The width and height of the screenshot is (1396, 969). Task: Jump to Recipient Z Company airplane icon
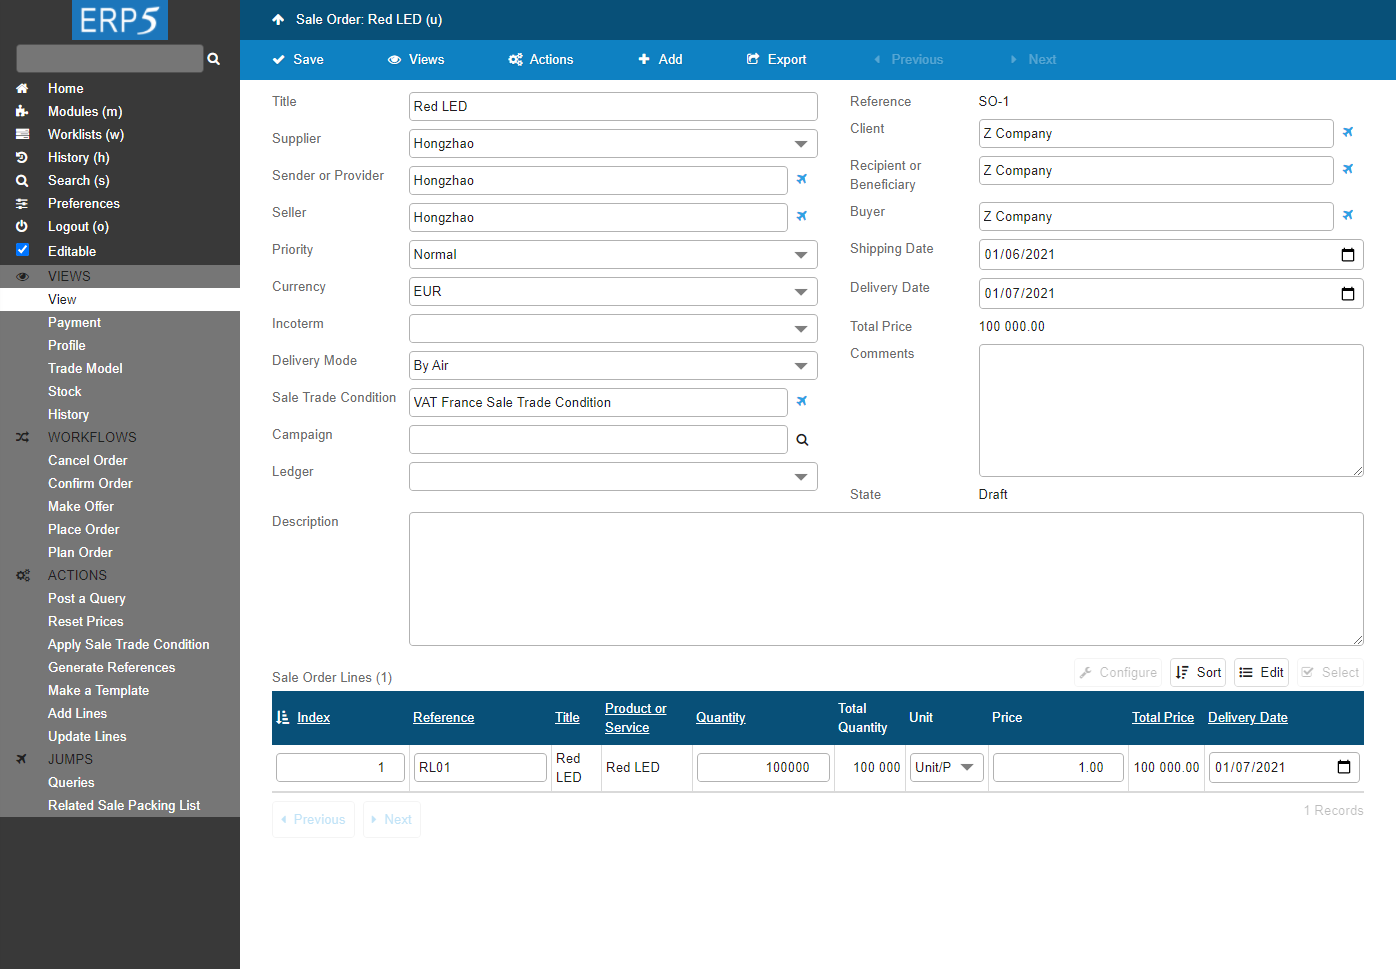(1347, 169)
